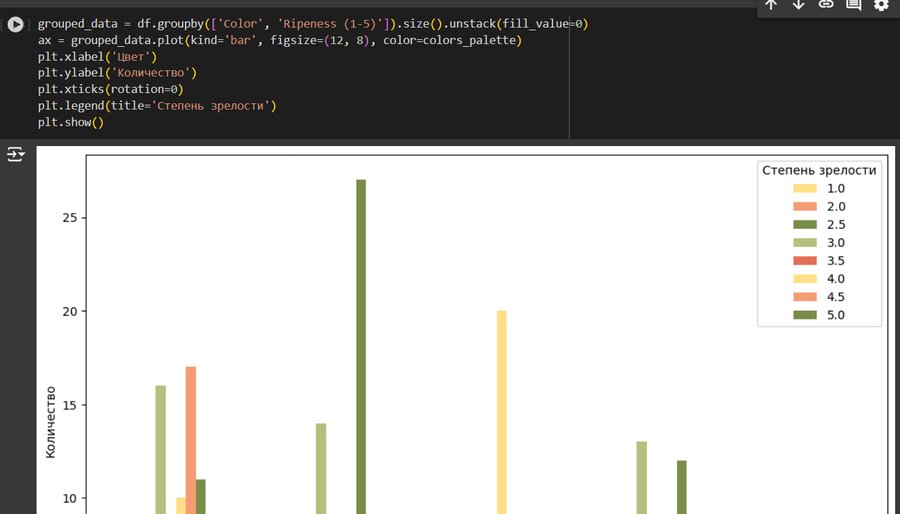
Task: Select the 'Степень зрелости' legend title
Action: [x=819, y=170]
